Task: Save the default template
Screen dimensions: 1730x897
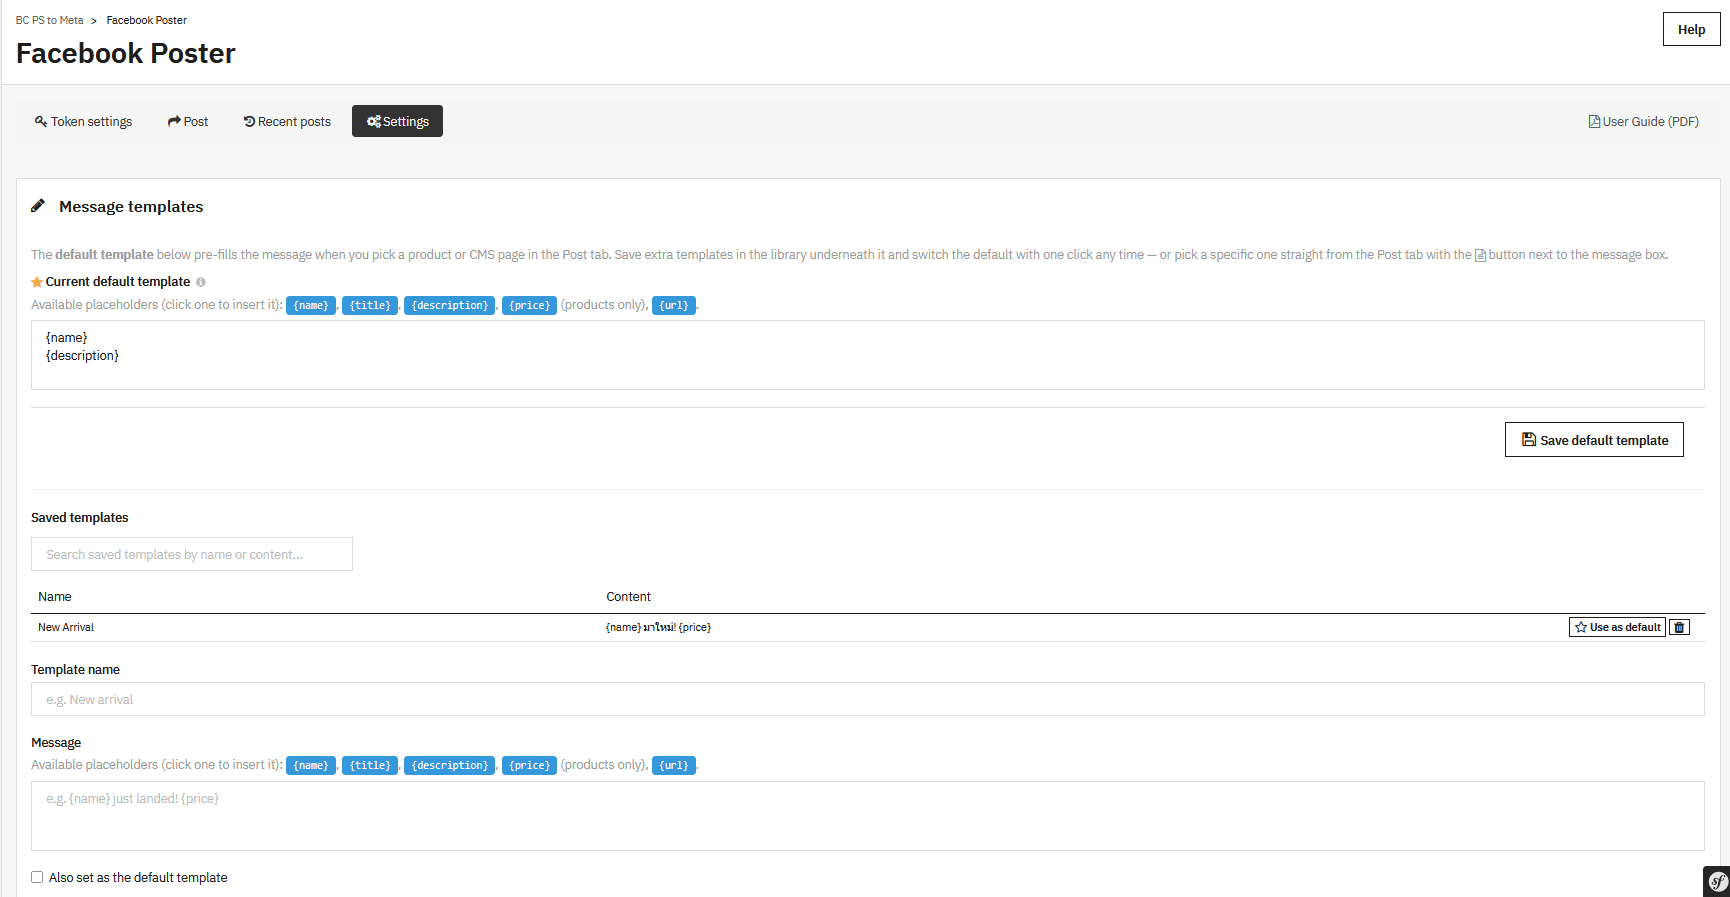Action: click(1594, 440)
